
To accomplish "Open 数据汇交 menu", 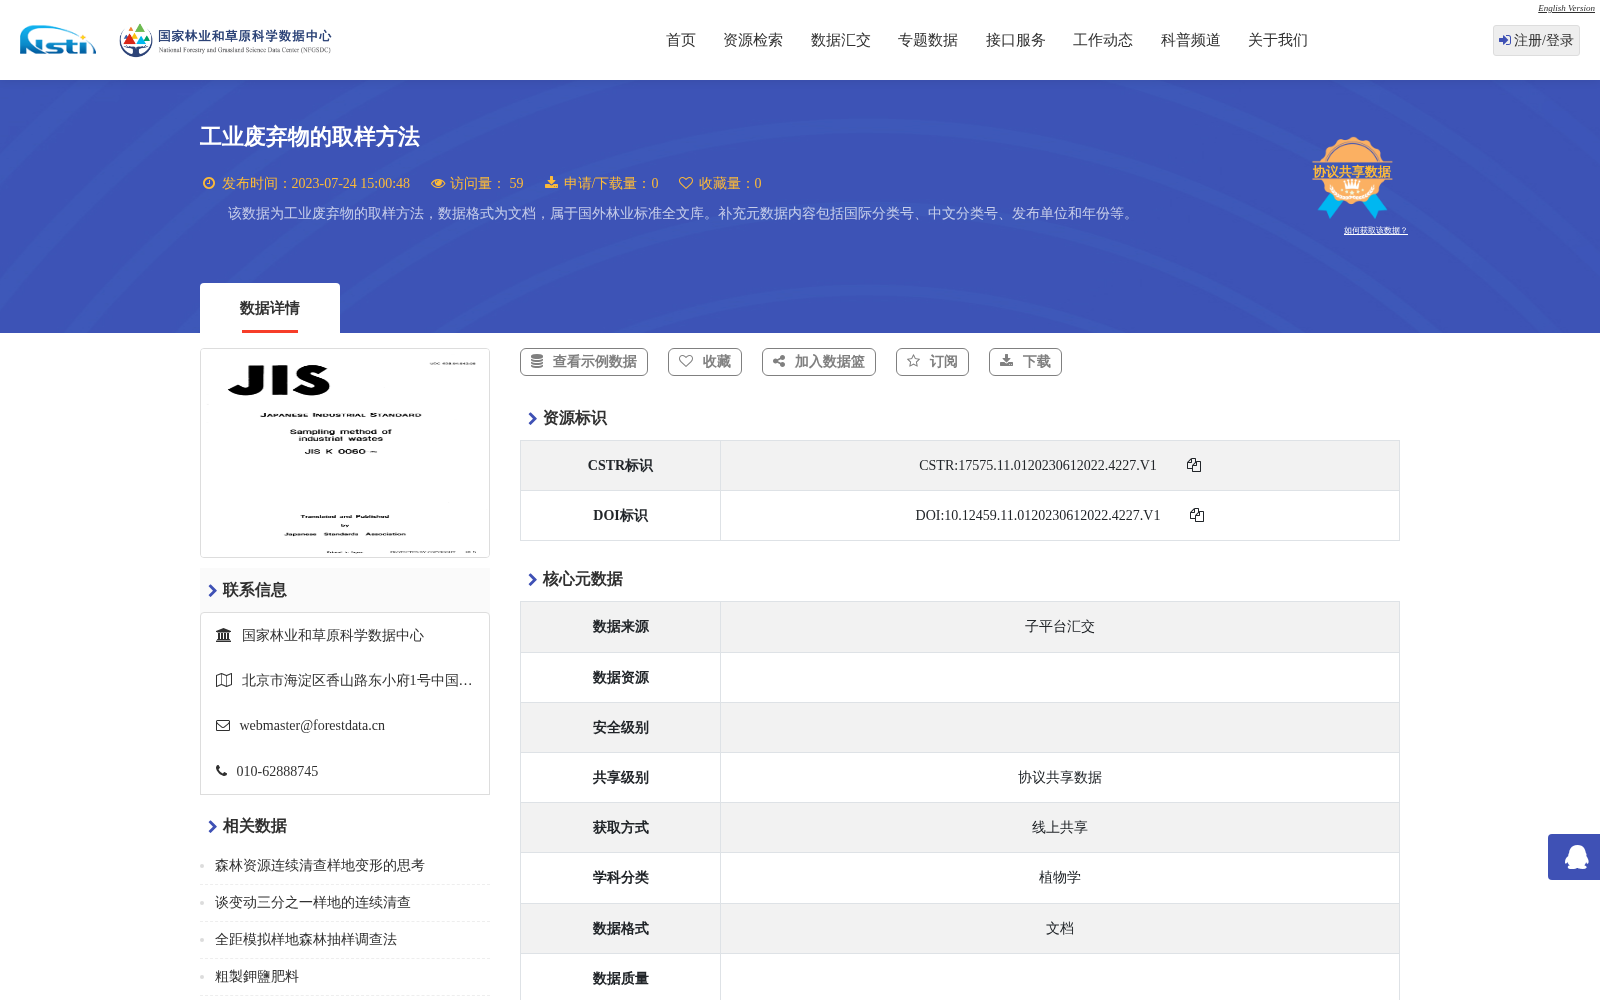I will tap(841, 40).
